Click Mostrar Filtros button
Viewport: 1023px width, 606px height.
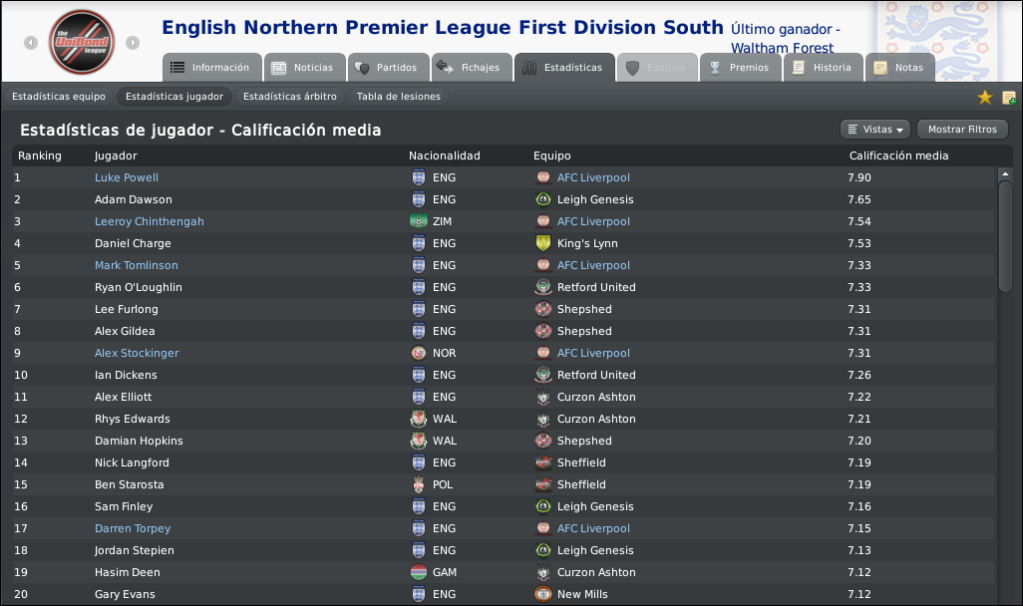pos(962,129)
